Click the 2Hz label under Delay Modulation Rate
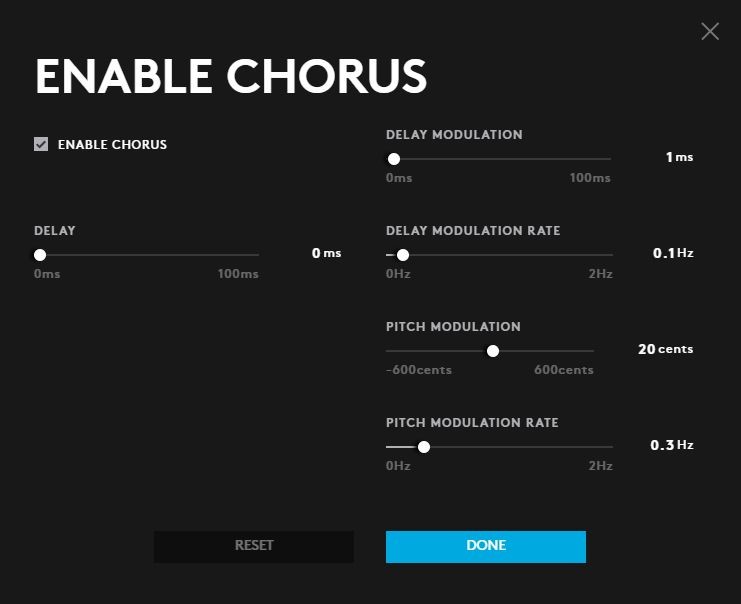 (600, 275)
